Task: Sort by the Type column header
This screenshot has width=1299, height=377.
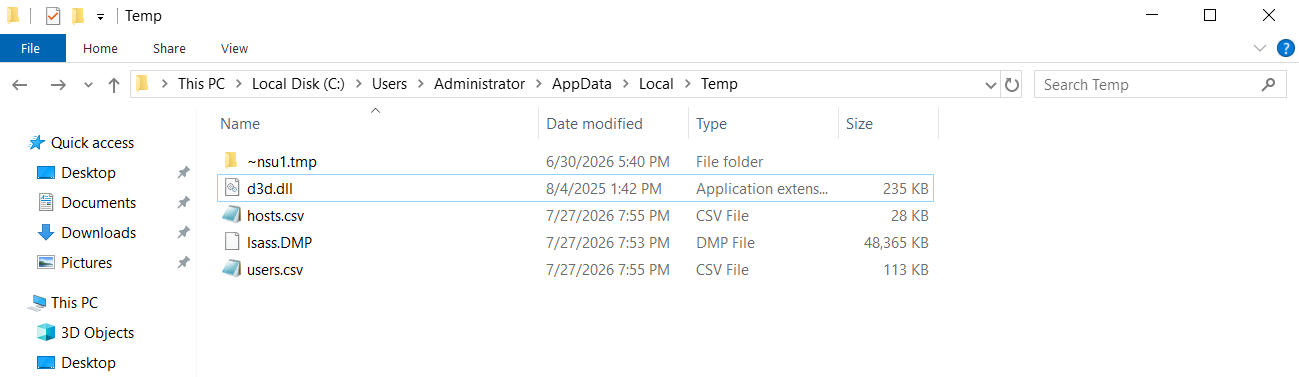Action: click(711, 124)
